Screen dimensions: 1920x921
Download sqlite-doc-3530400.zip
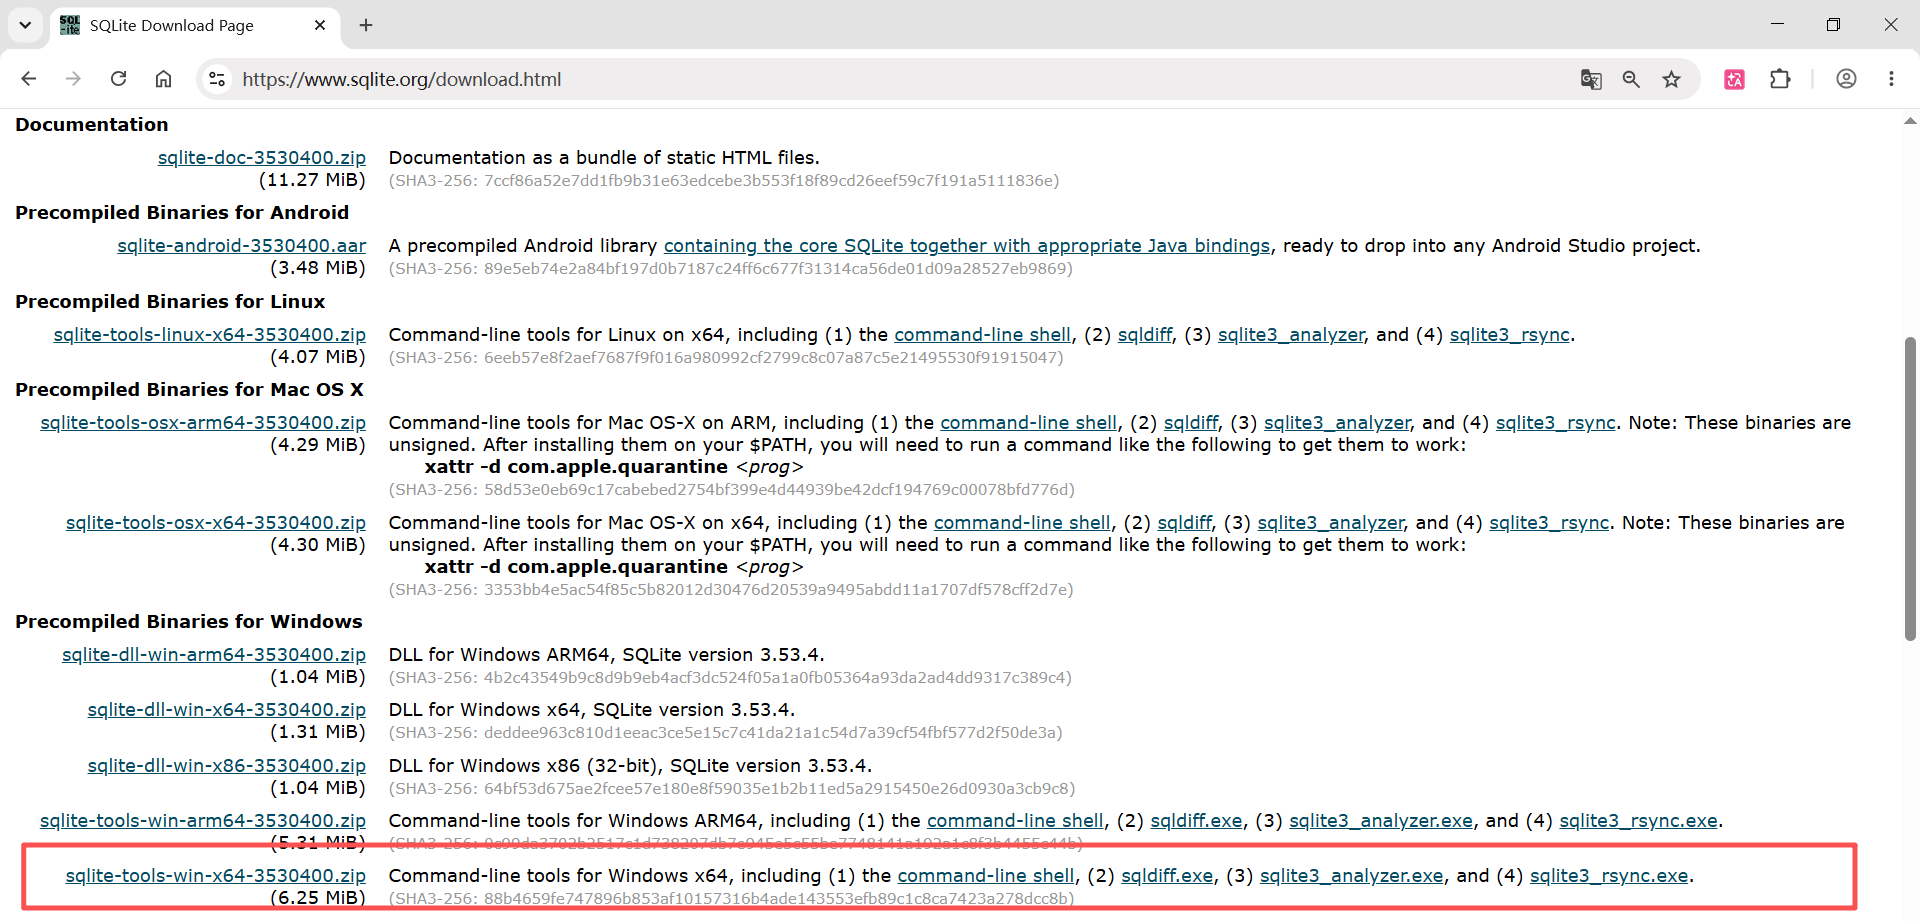[262, 157]
